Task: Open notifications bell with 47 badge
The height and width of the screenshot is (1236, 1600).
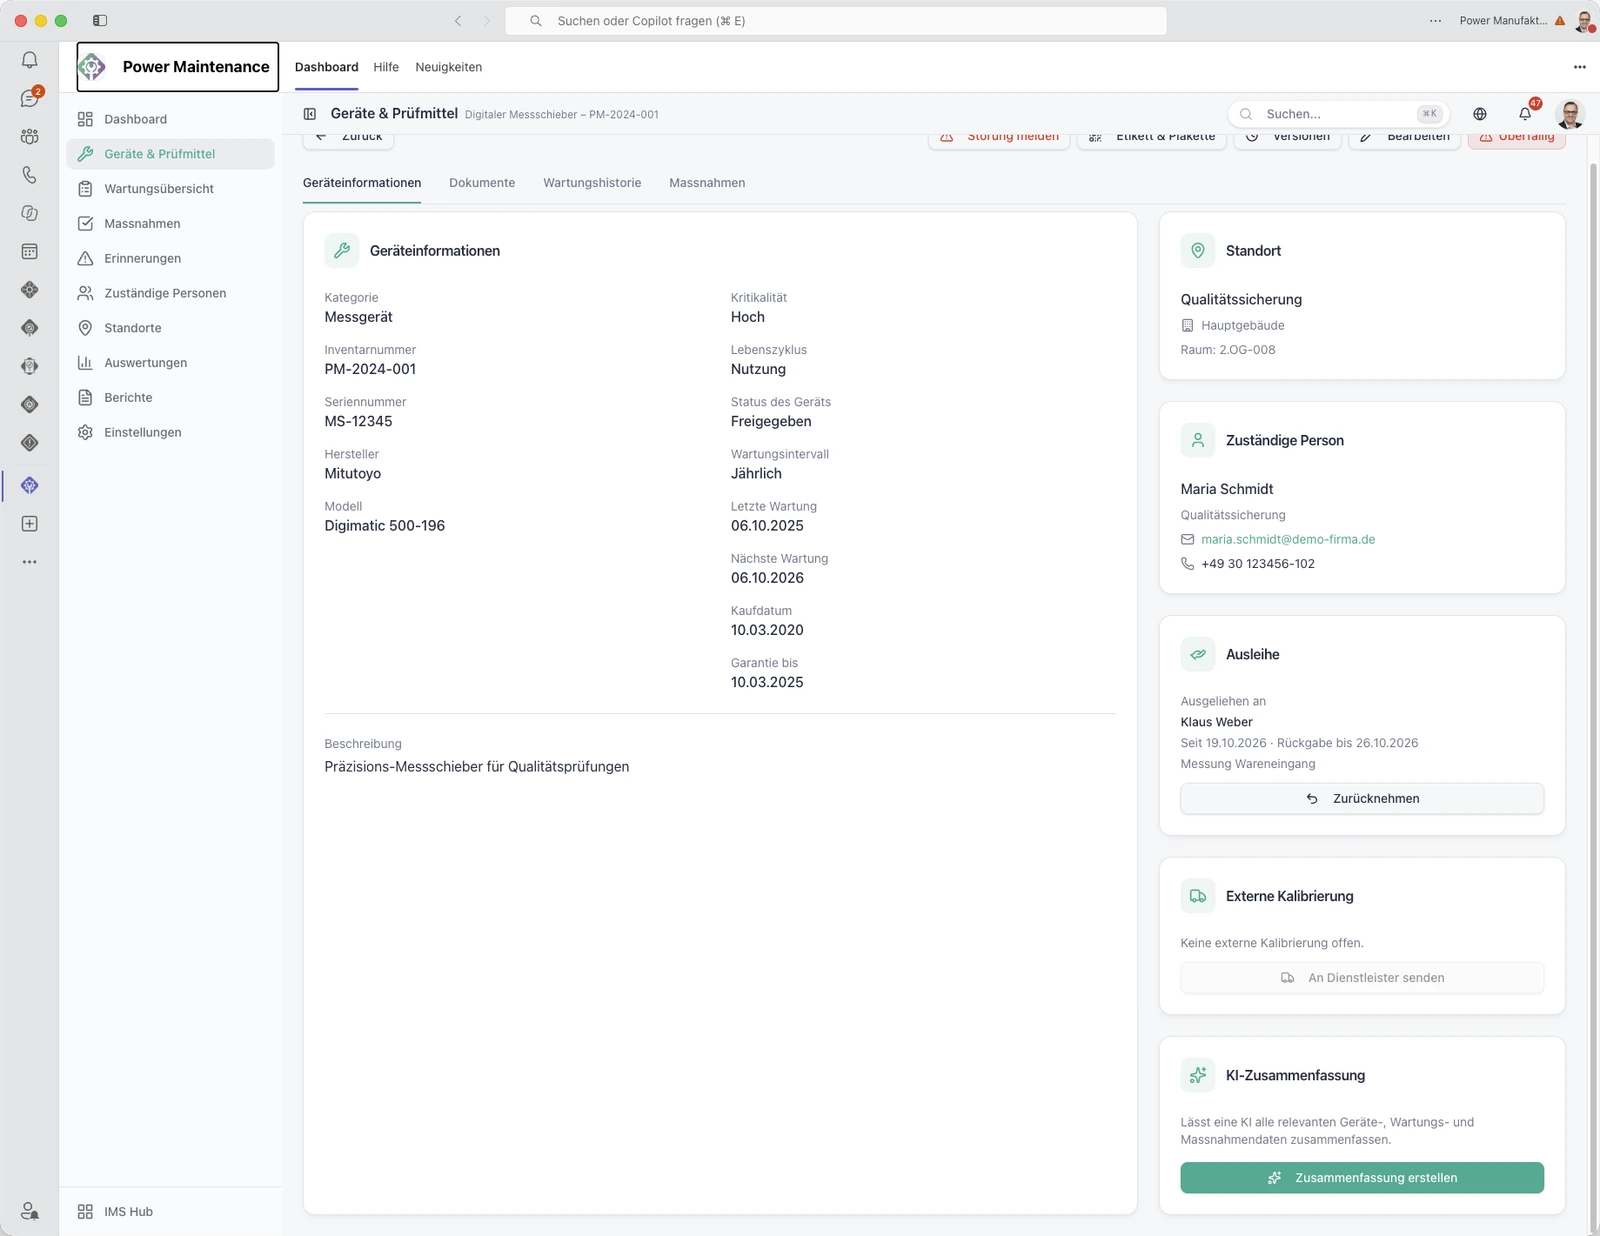Action: 1525,114
